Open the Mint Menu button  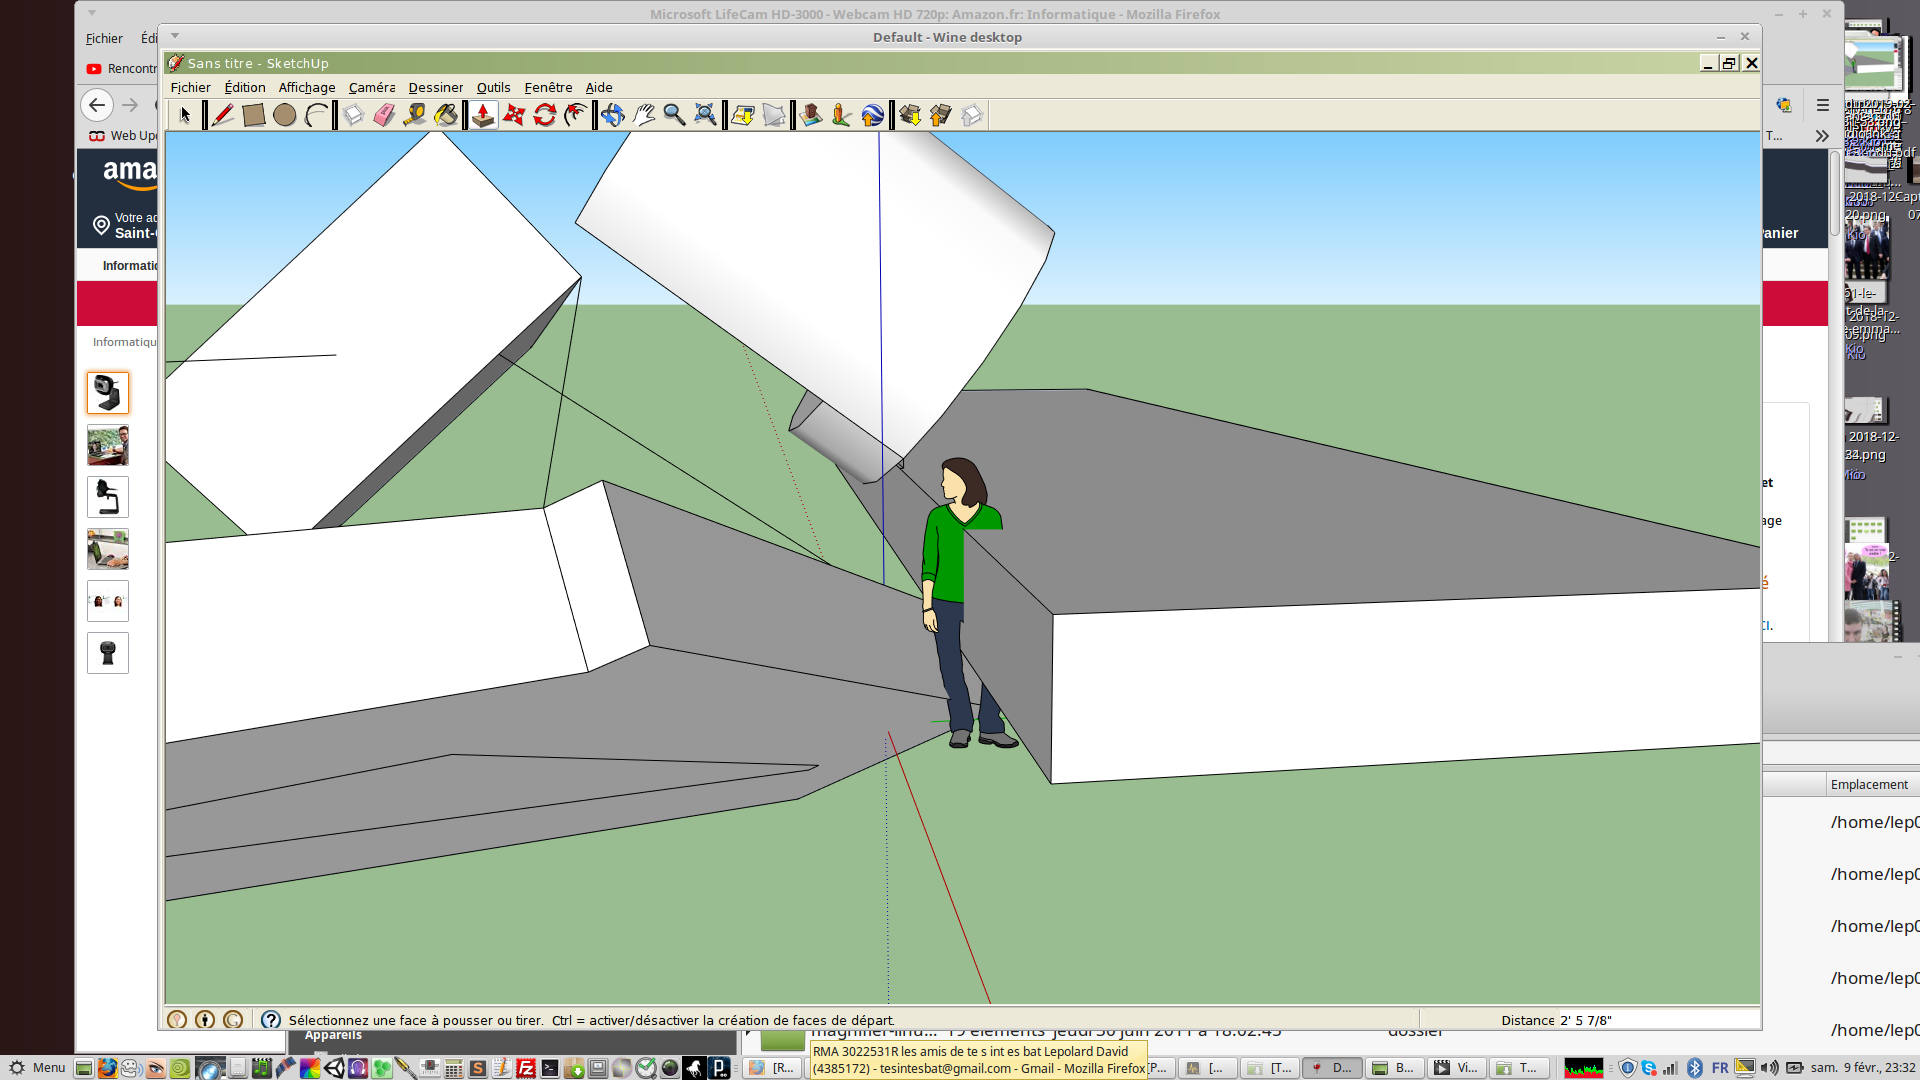[x=37, y=1067]
